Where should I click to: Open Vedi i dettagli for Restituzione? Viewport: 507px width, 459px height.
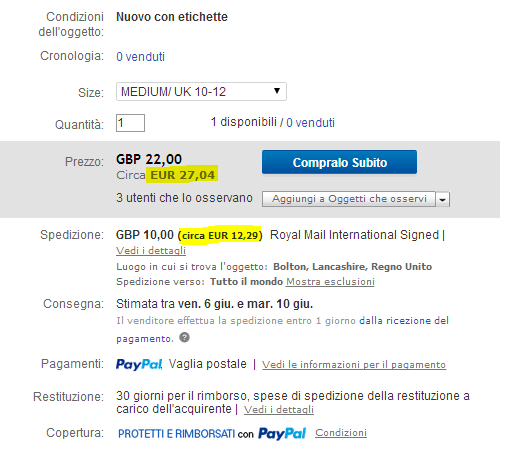279,409
